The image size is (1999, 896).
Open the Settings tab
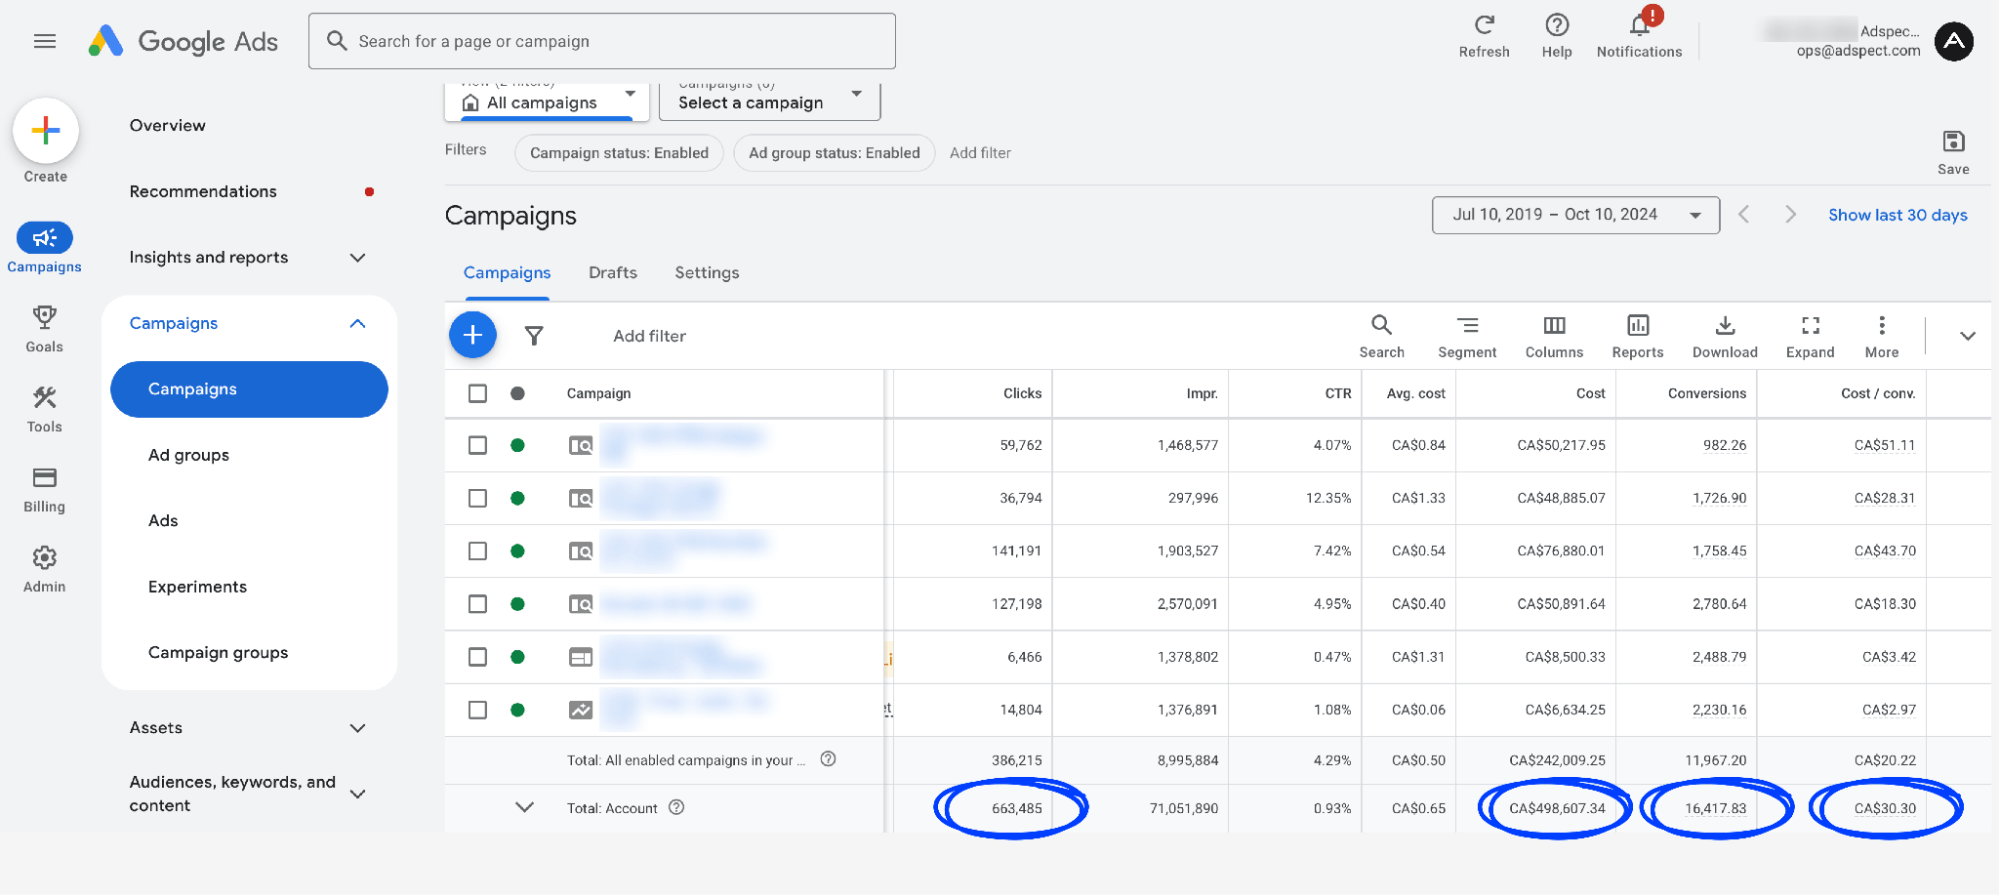tap(706, 273)
